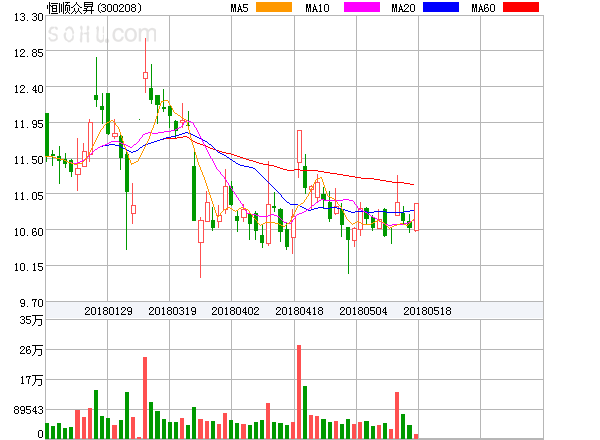The width and height of the screenshot is (600, 440).
Task: Click the magenta MA10 legend swatch
Action: click(362, 7)
